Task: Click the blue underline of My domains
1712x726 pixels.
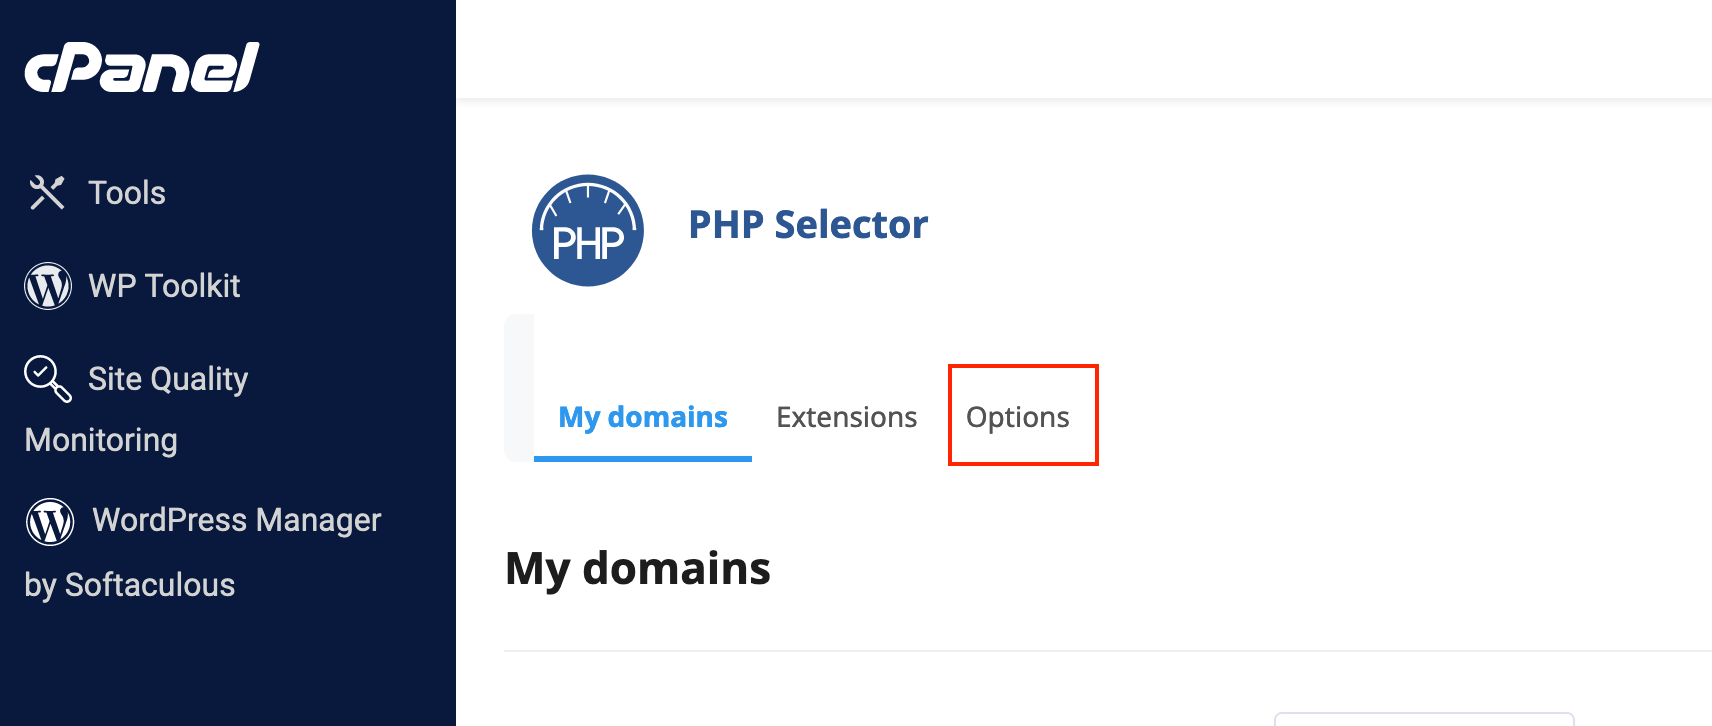Action: click(x=643, y=459)
